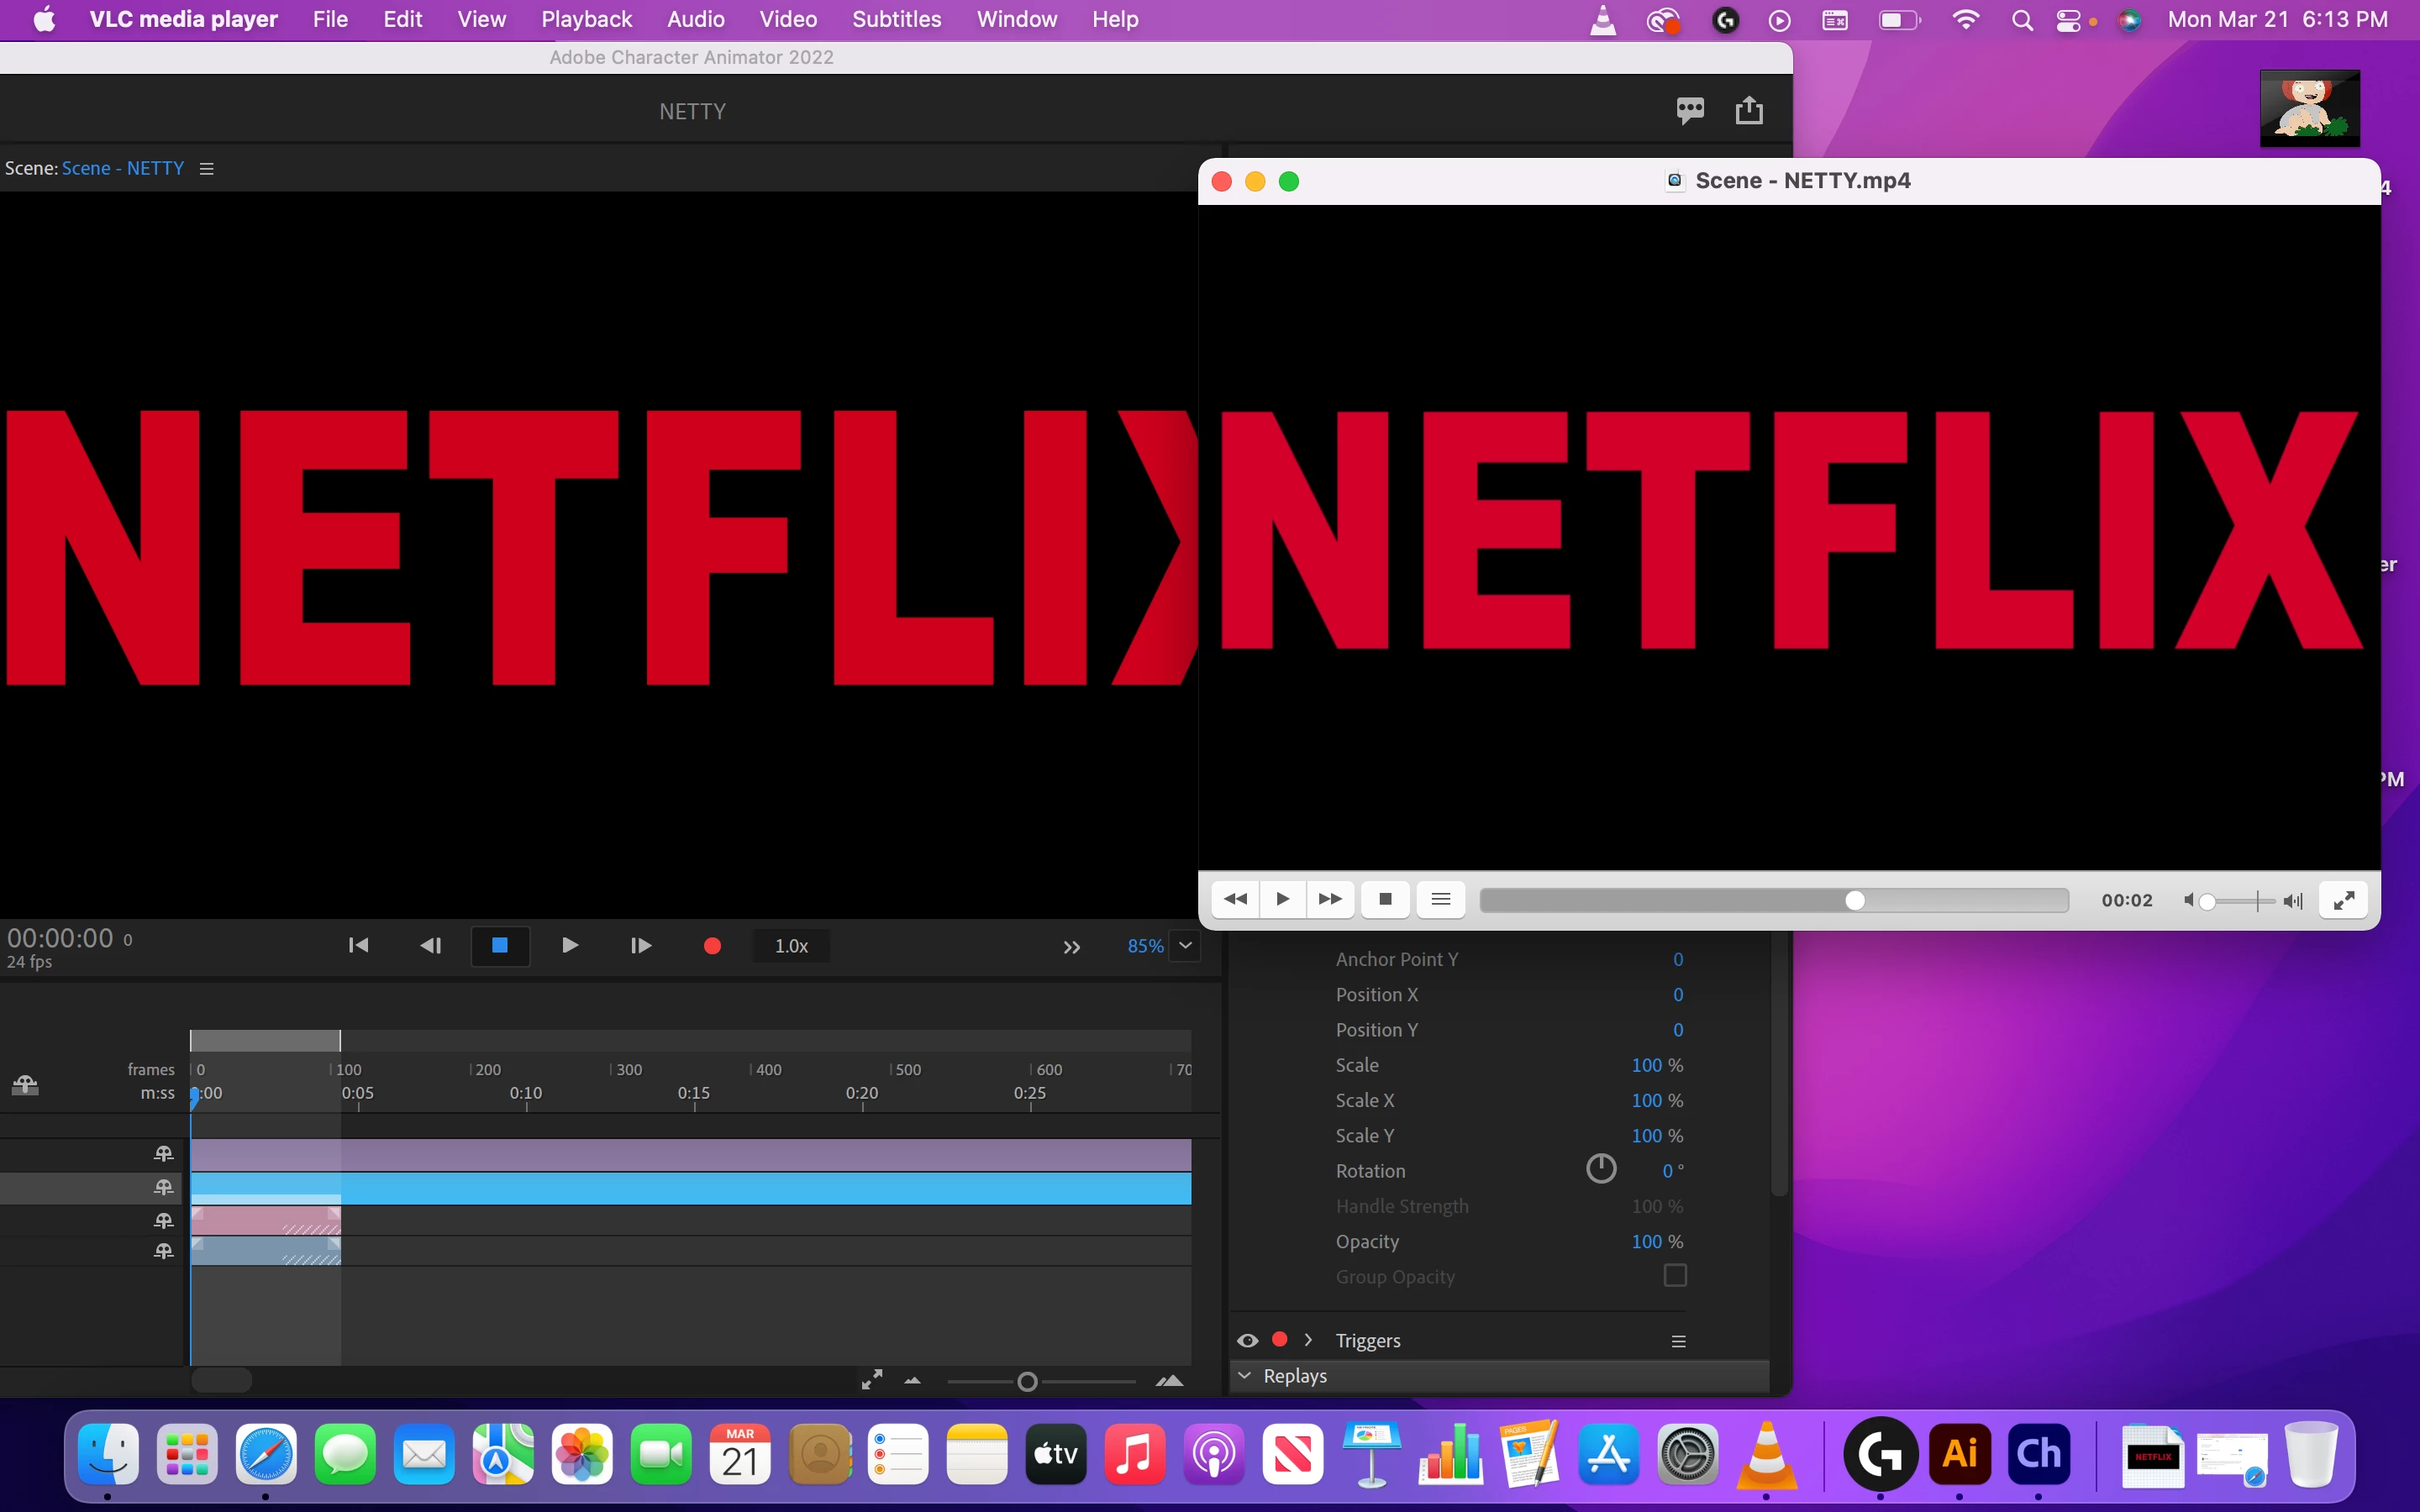
Task: Click the red Record button in Character Animator
Action: [x=712, y=946]
